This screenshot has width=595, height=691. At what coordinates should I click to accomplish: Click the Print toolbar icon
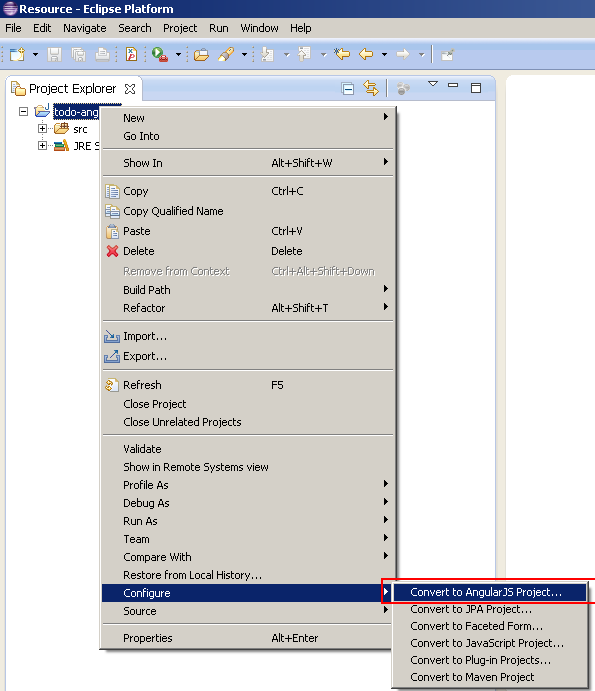pyautogui.click(x=102, y=55)
